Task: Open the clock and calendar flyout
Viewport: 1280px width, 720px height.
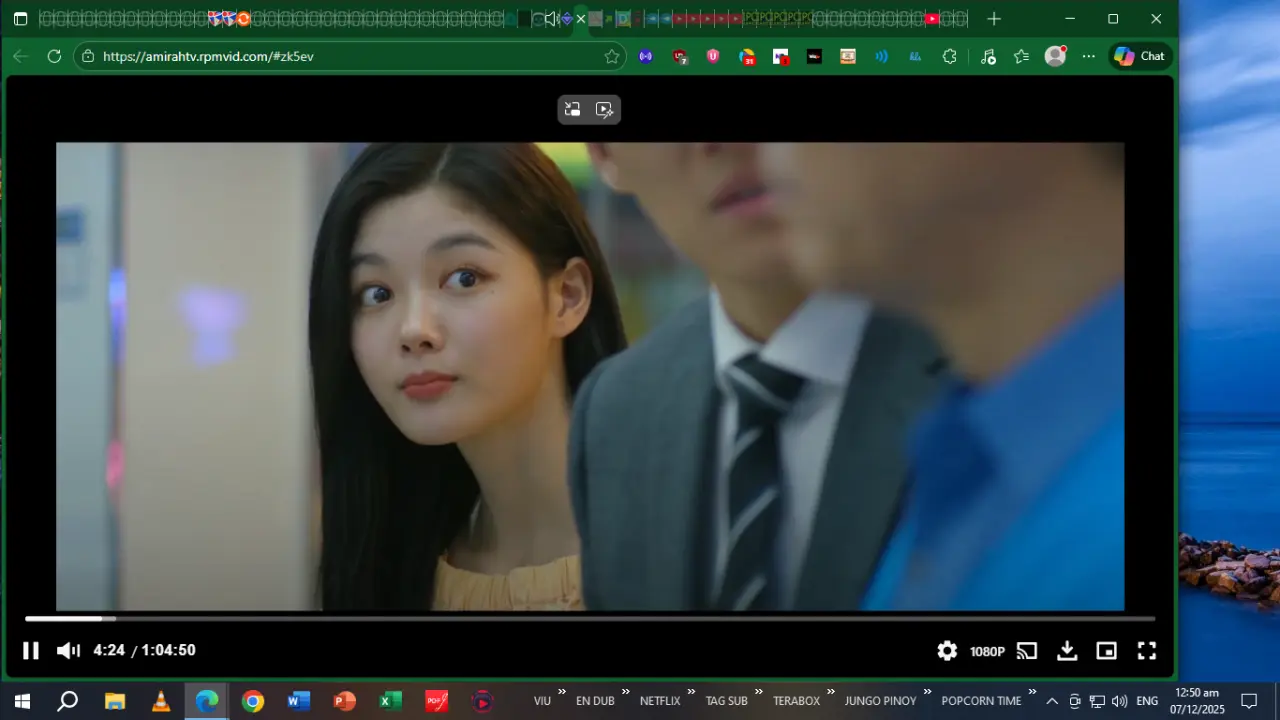Action: click(1197, 701)
